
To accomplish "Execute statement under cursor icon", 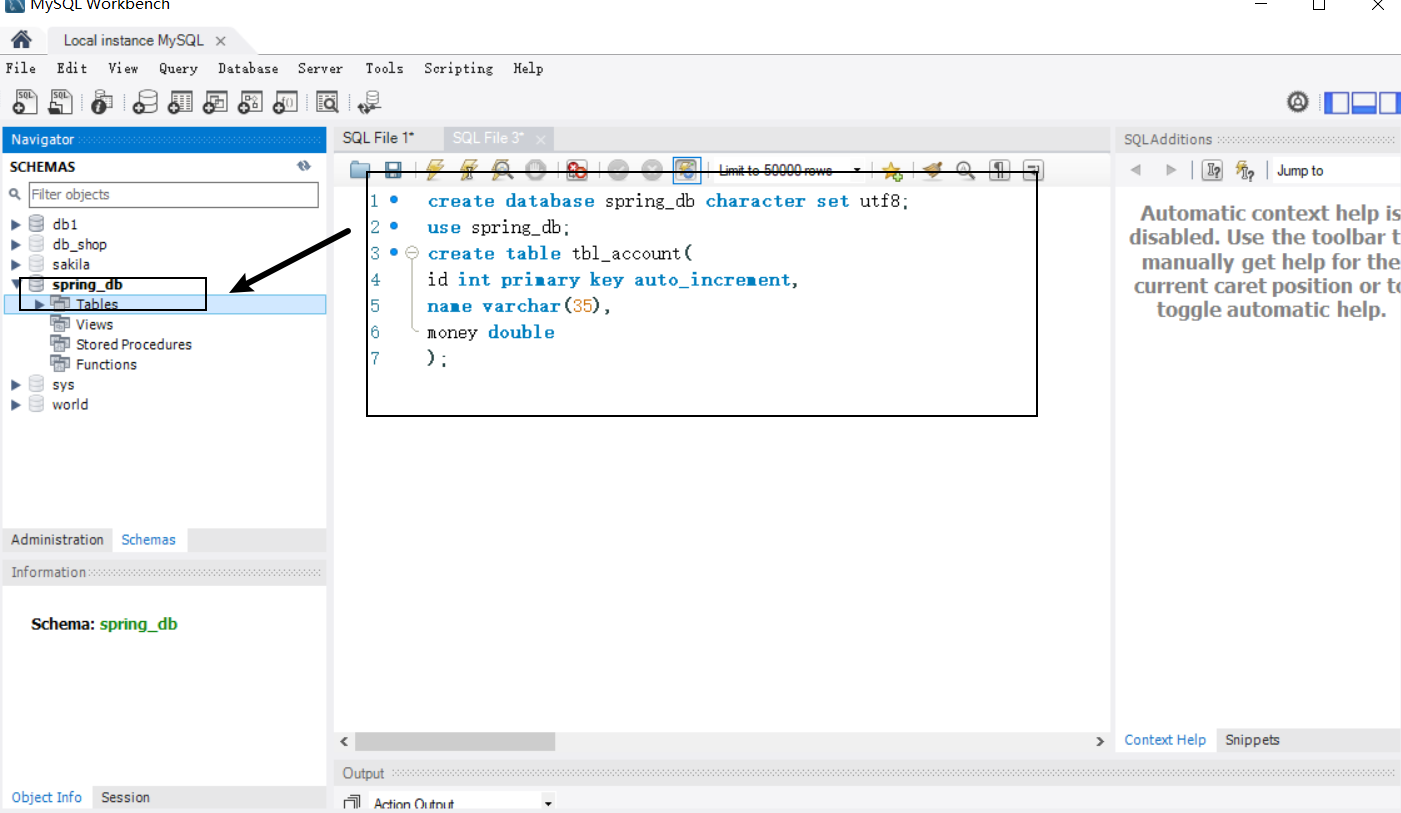I will pos(468,170).
